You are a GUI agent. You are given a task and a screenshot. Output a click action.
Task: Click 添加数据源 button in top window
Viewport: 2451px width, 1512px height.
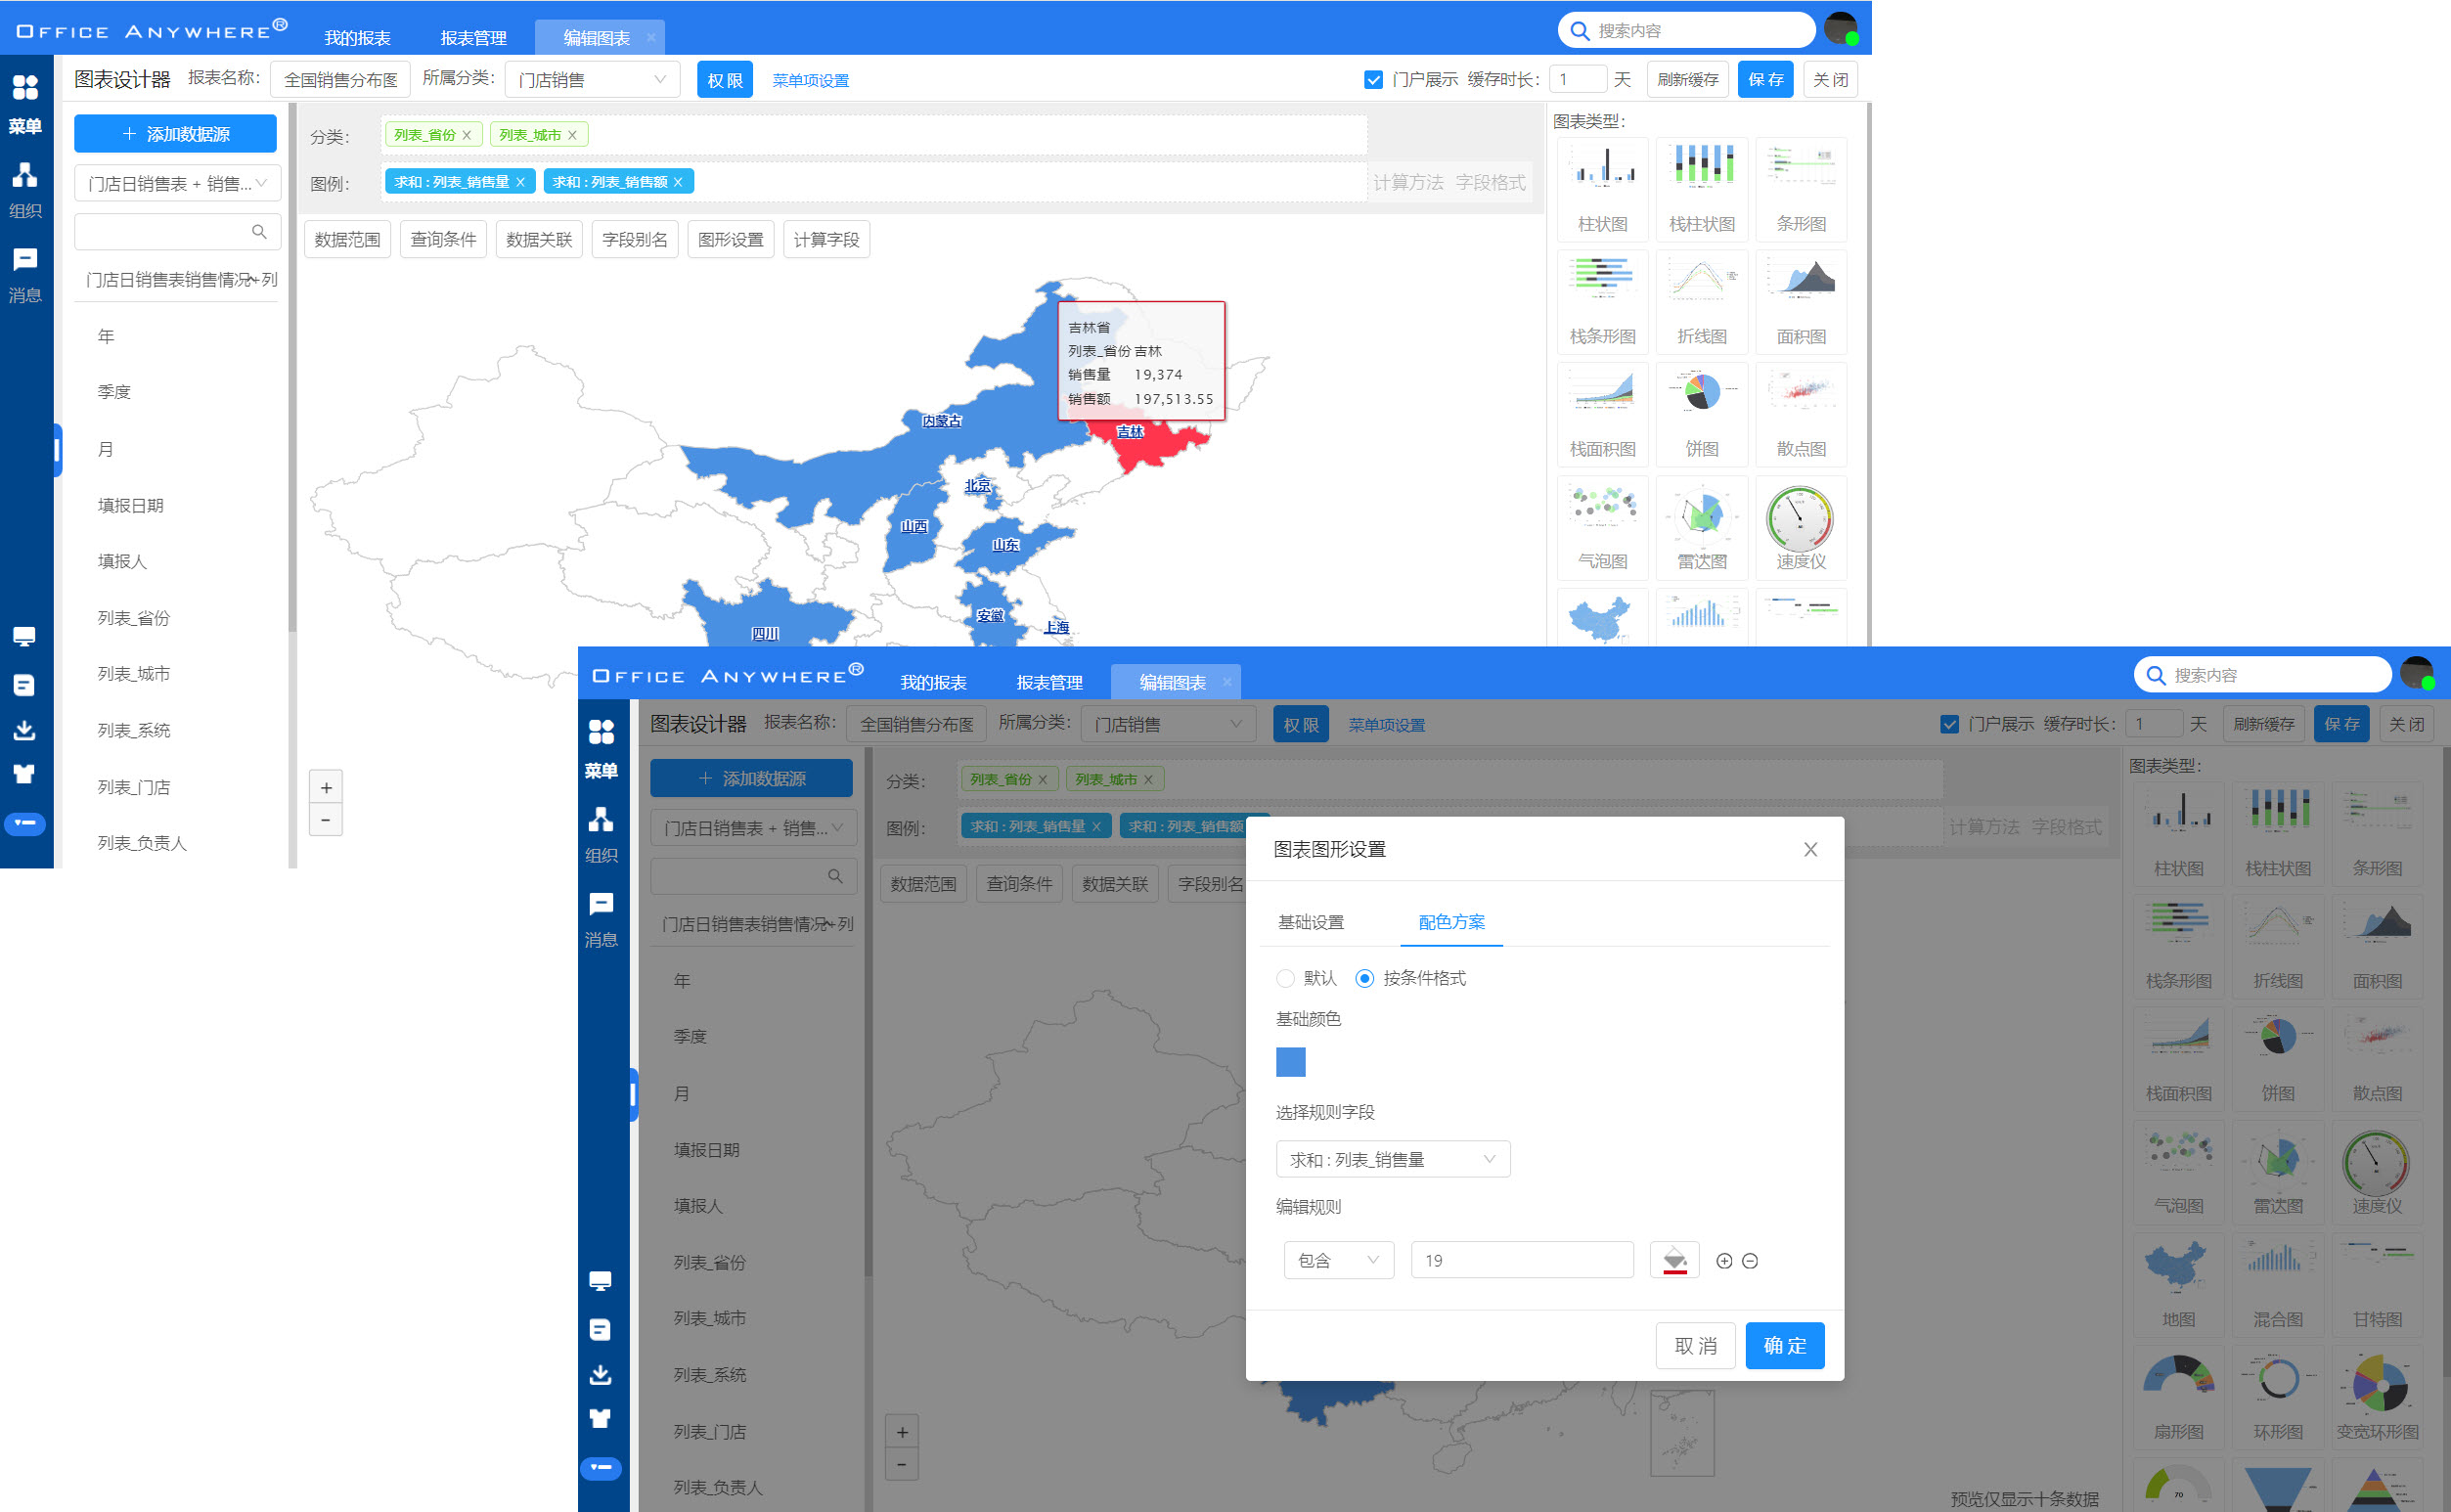click(x=175, y=134)
